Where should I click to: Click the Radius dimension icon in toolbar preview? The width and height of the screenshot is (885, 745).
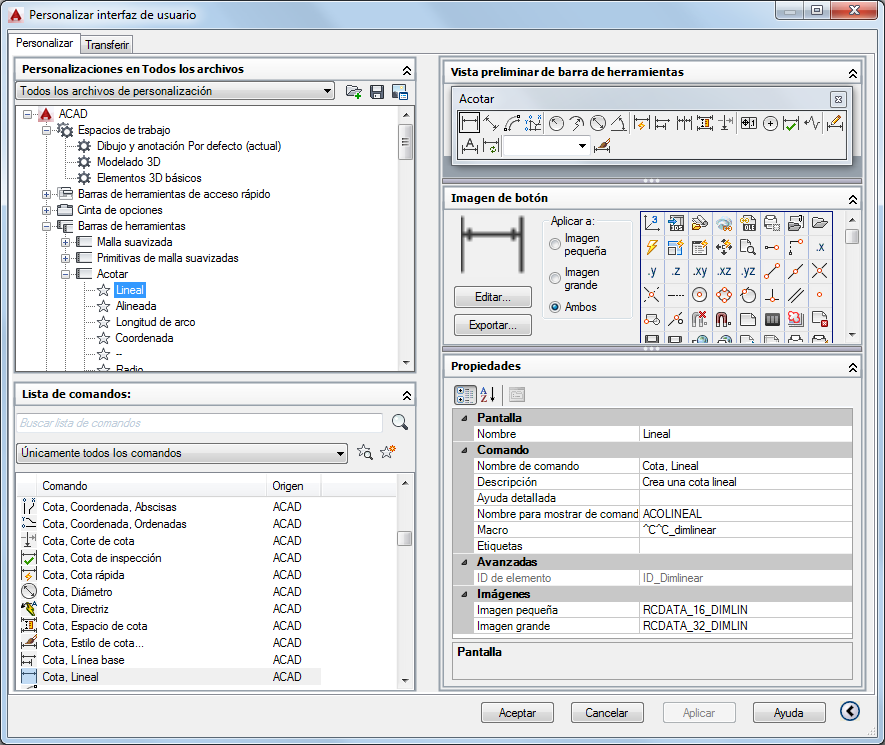(x=557, y=122)
